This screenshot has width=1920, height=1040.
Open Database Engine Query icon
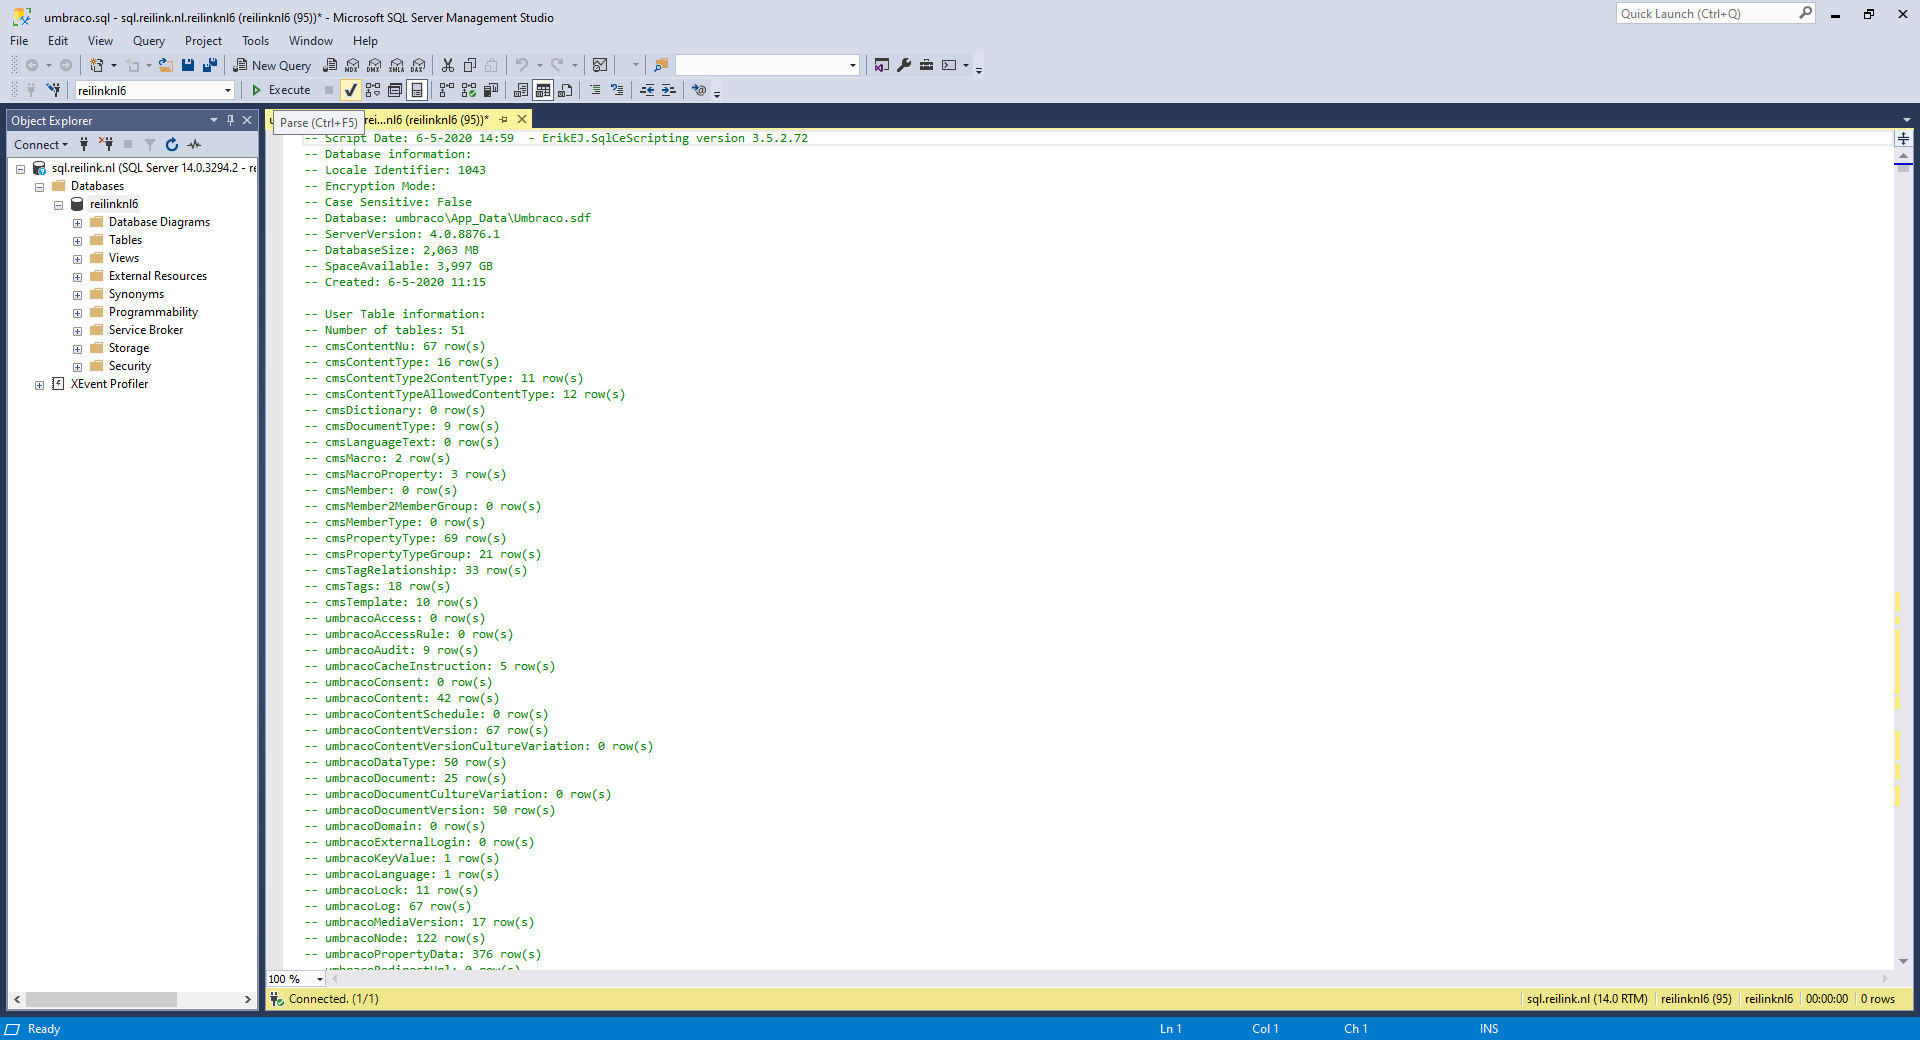[330, 65]
